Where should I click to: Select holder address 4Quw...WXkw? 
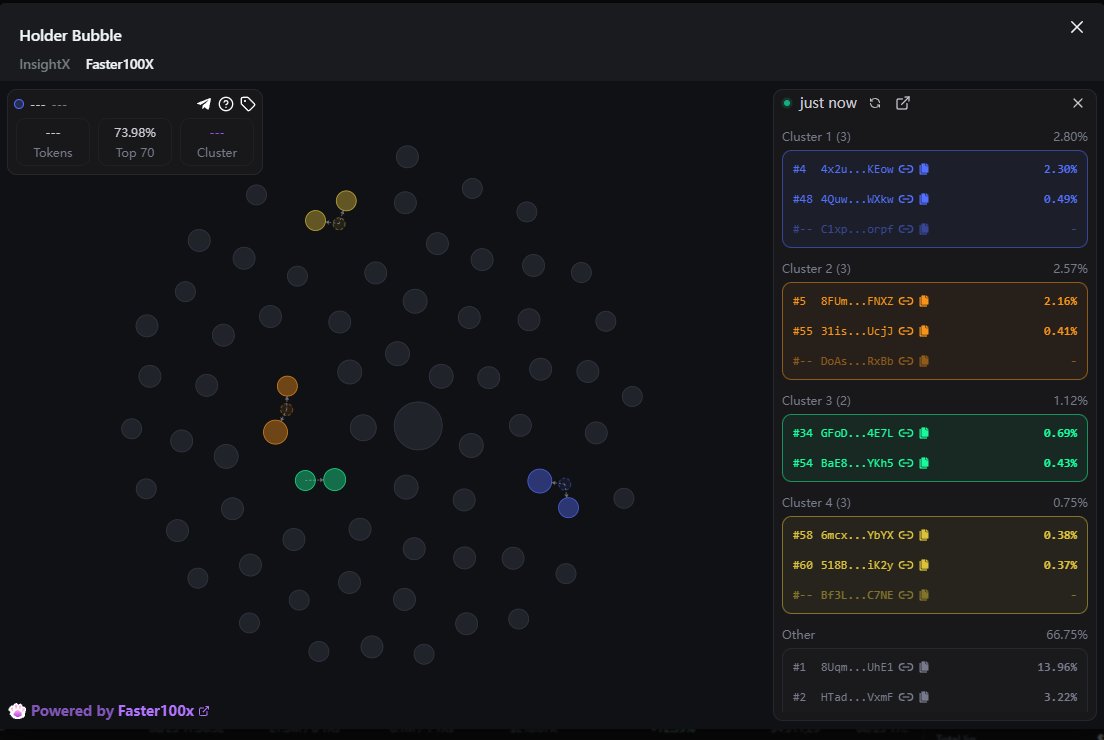coord(857,199)
